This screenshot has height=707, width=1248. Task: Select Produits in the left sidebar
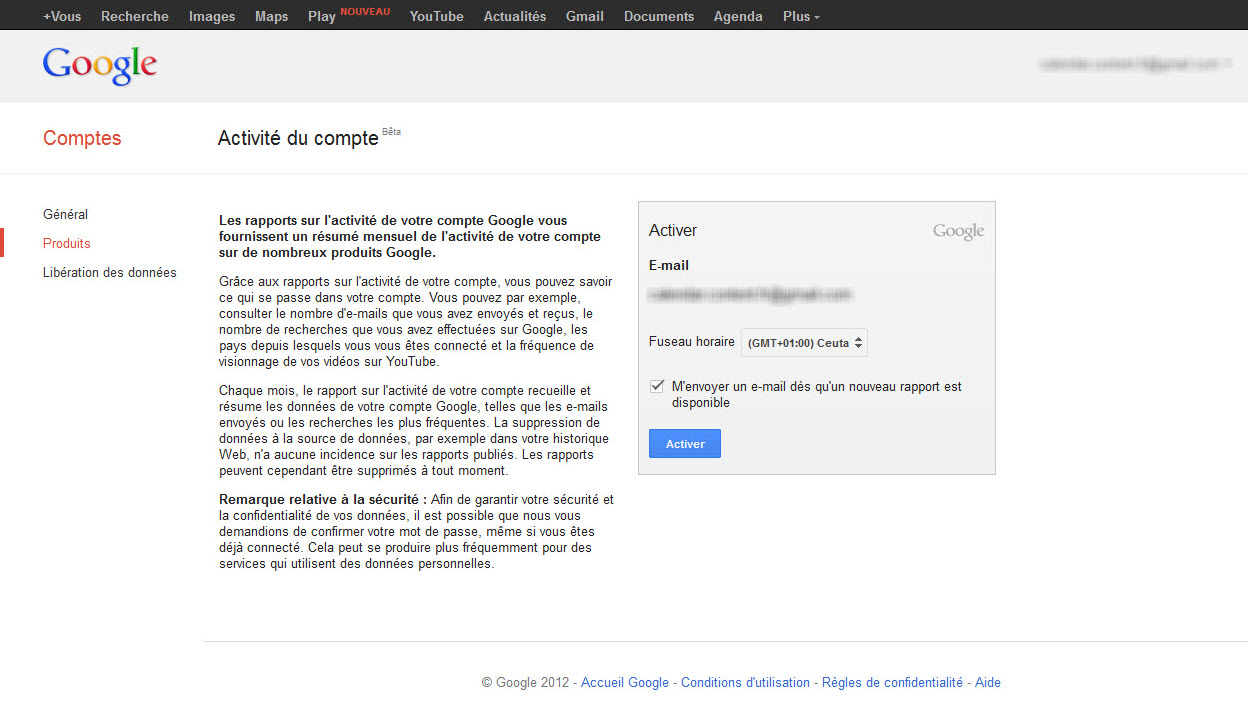click(66, 243)
